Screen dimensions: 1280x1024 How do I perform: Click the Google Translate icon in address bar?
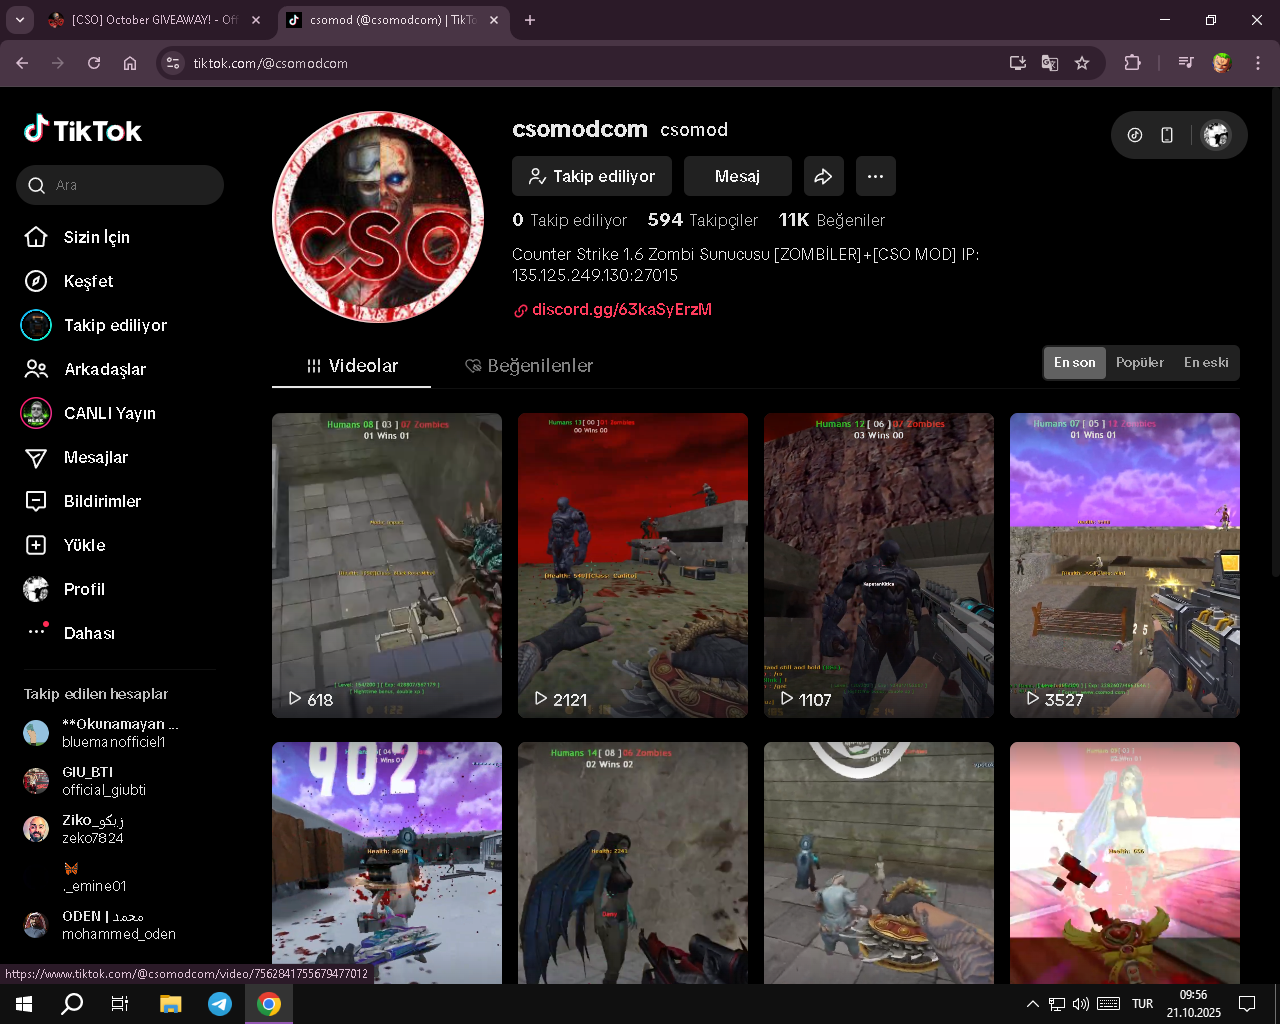click(x=1049, y=63)
